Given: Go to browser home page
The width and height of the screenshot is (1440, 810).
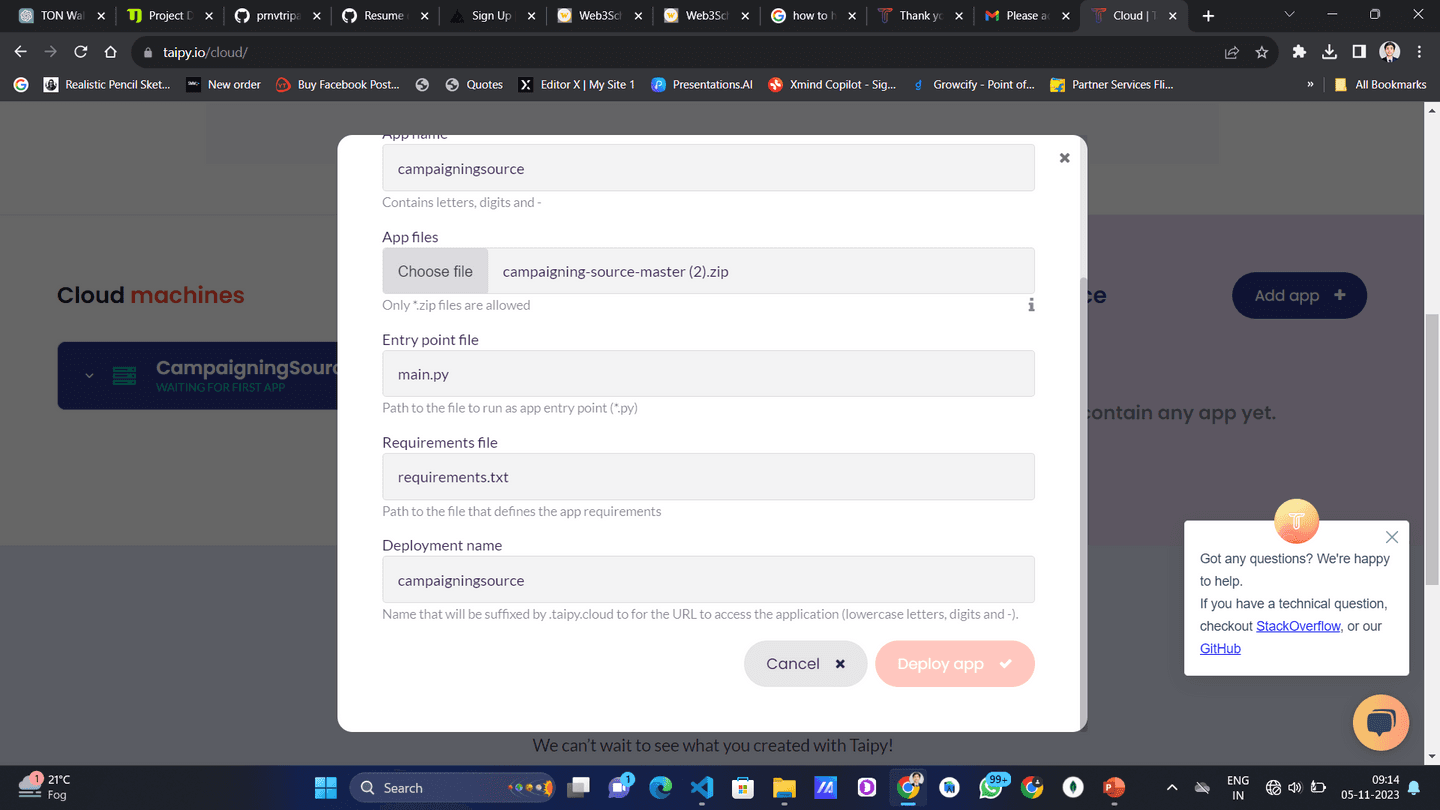Looking at the screenshot, I should coord(111,52).
